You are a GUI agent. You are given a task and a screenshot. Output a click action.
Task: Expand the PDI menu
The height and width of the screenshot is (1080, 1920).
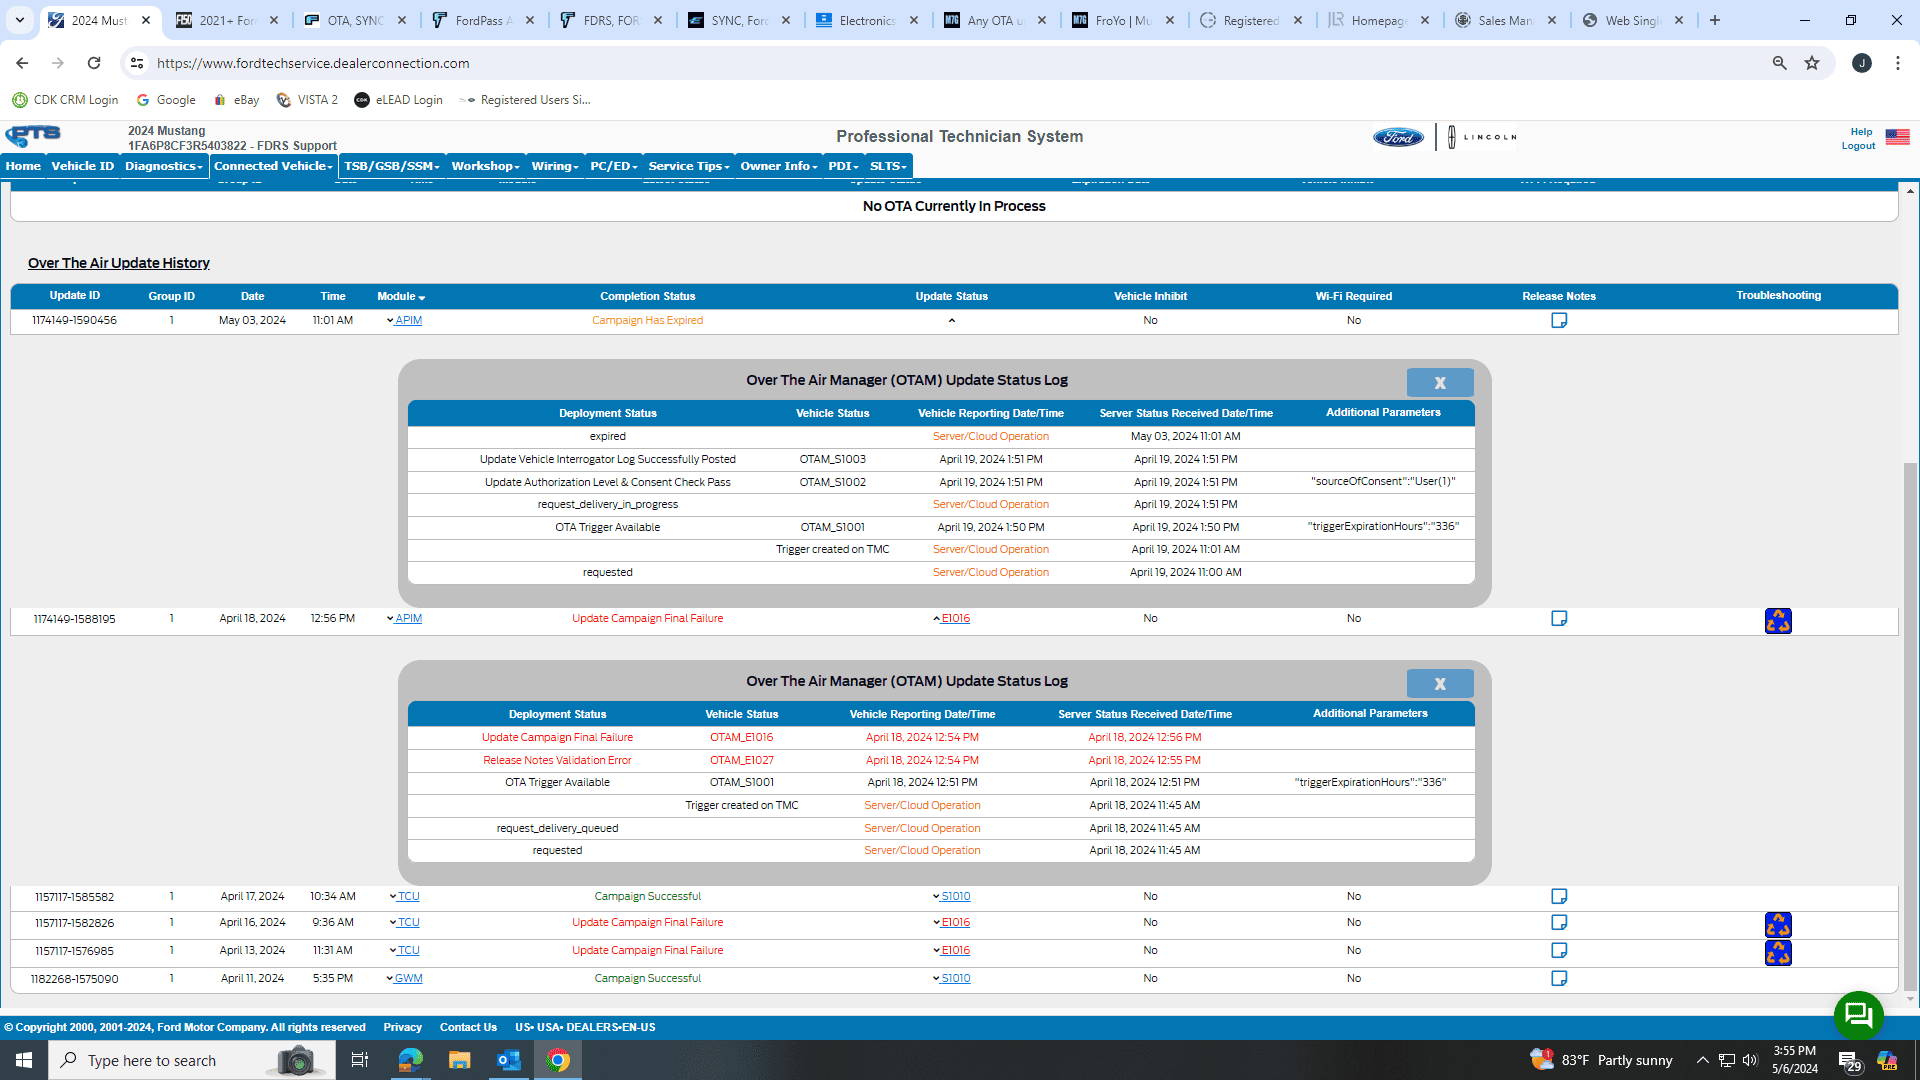point(843,166)
